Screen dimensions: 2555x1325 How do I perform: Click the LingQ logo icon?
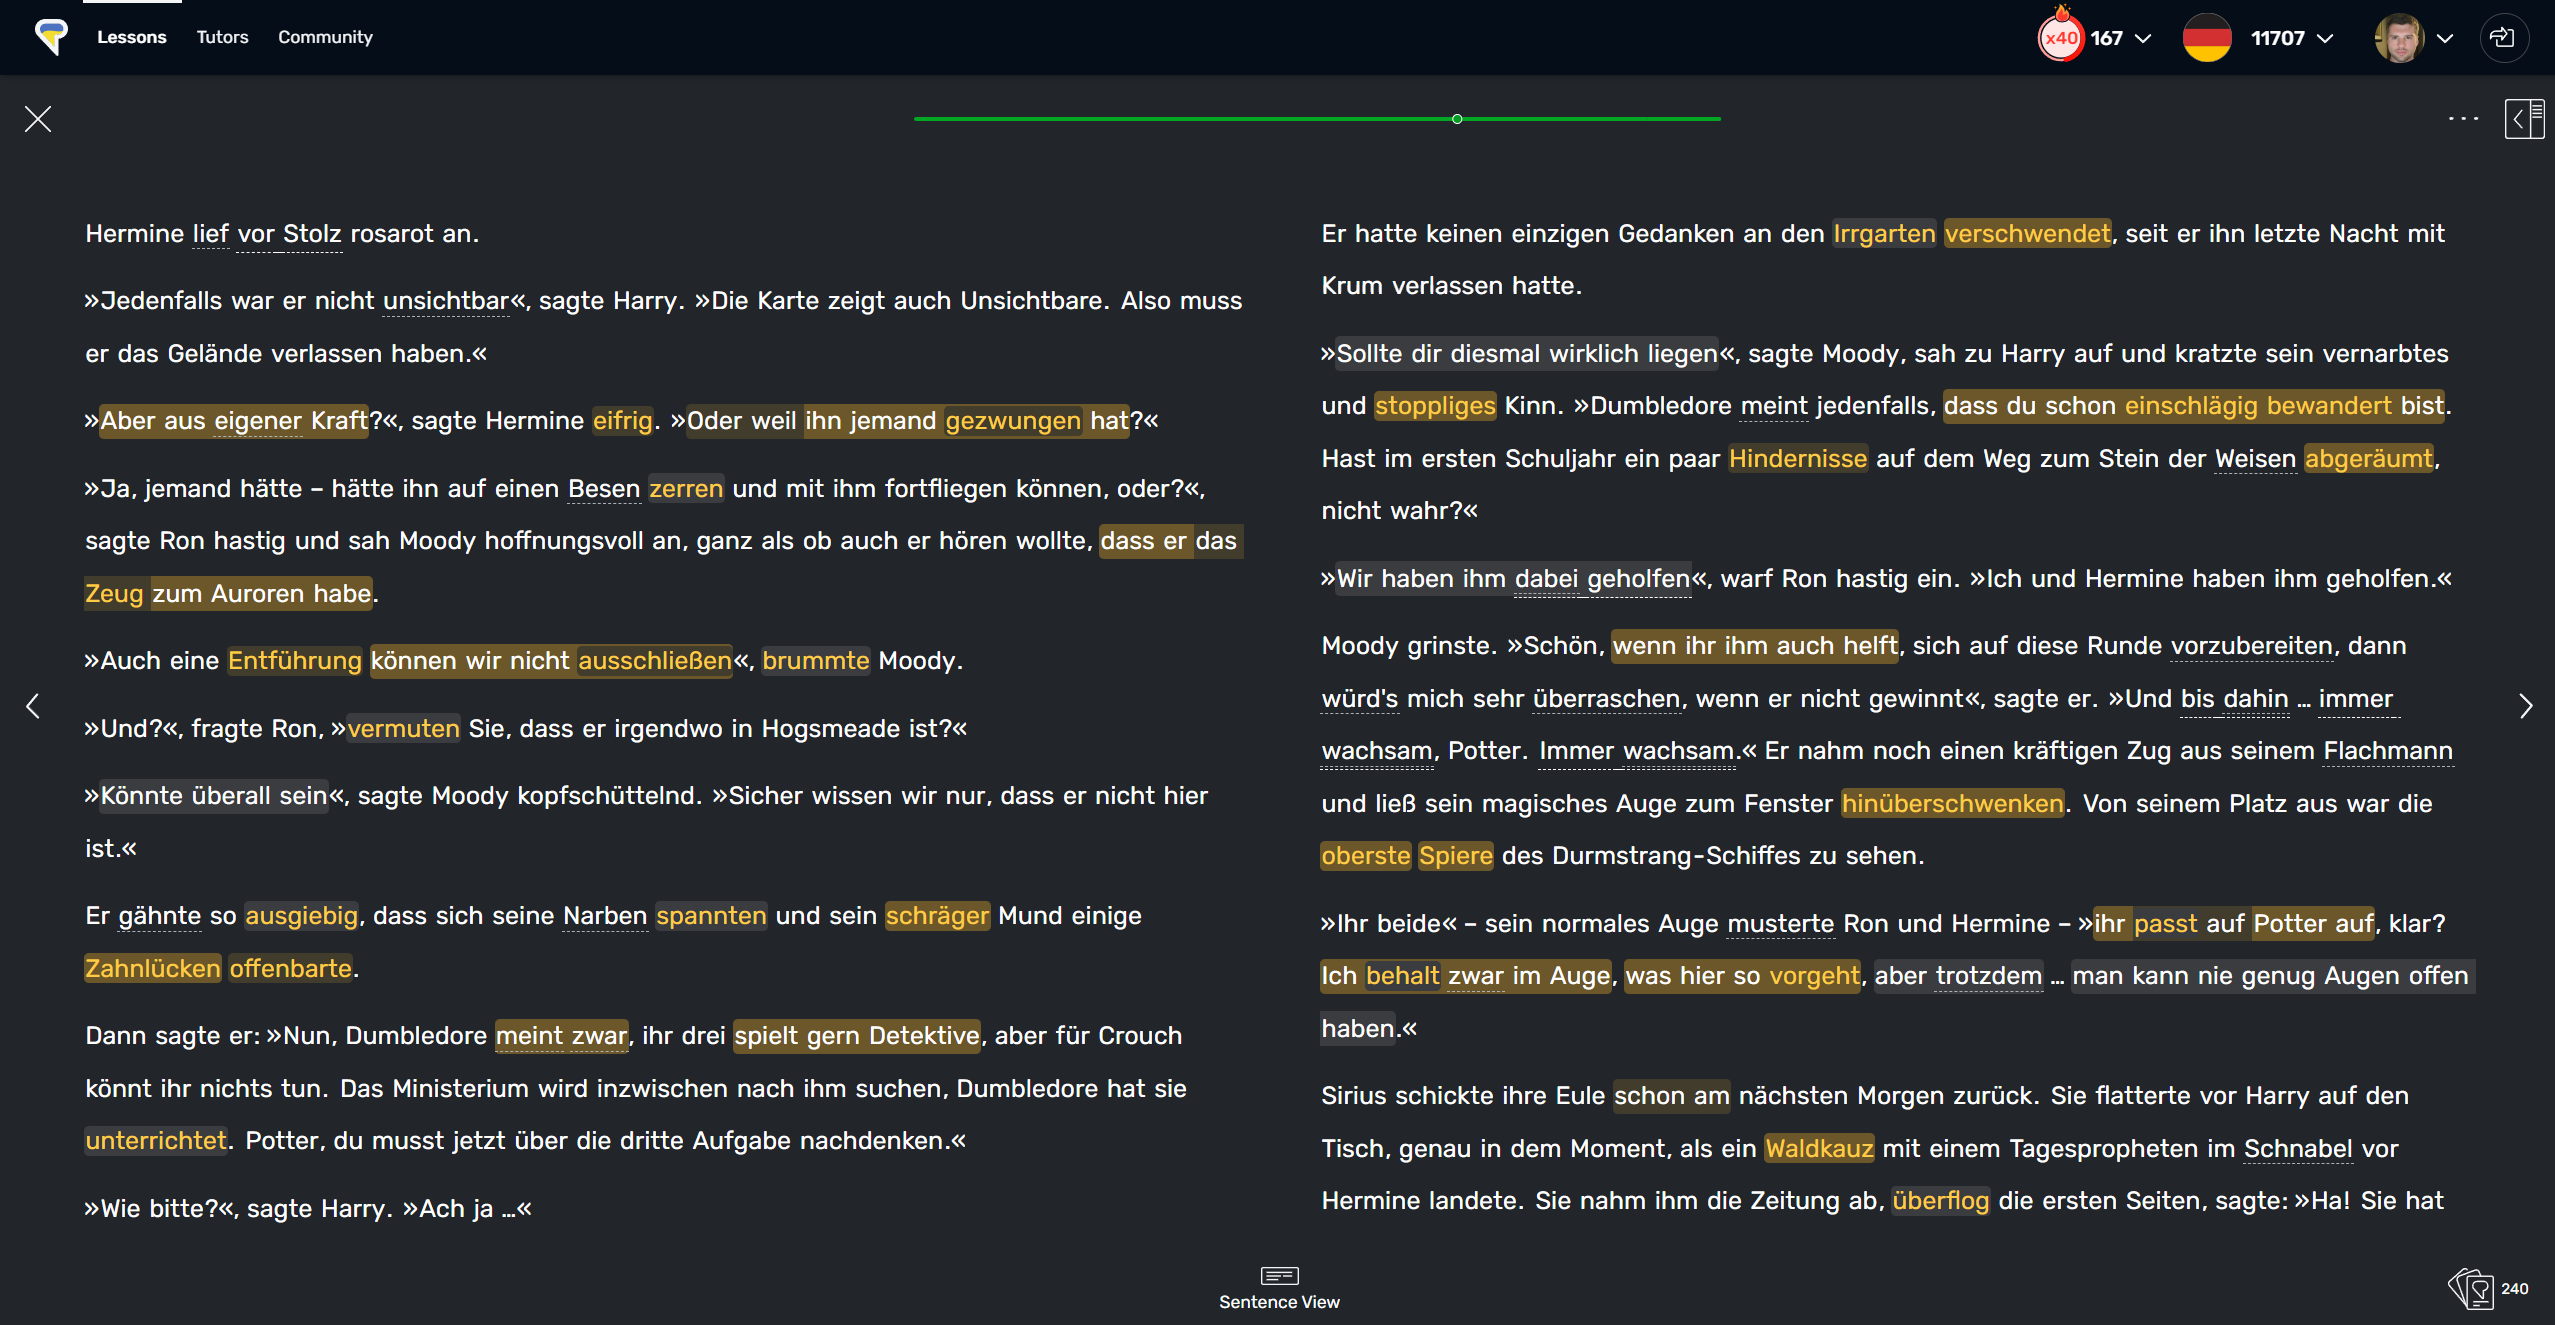coord(51,37)
